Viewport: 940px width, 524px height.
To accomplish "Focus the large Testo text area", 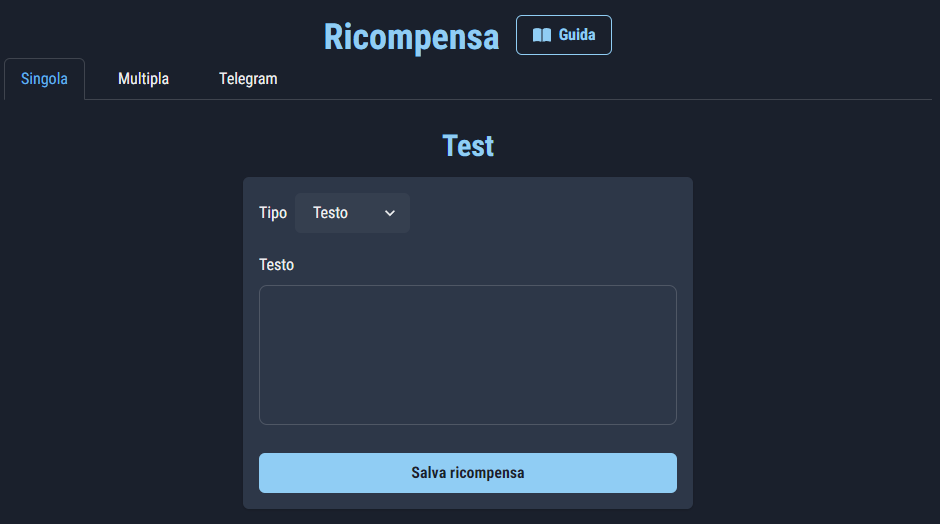I will click(x=467, y=355).
